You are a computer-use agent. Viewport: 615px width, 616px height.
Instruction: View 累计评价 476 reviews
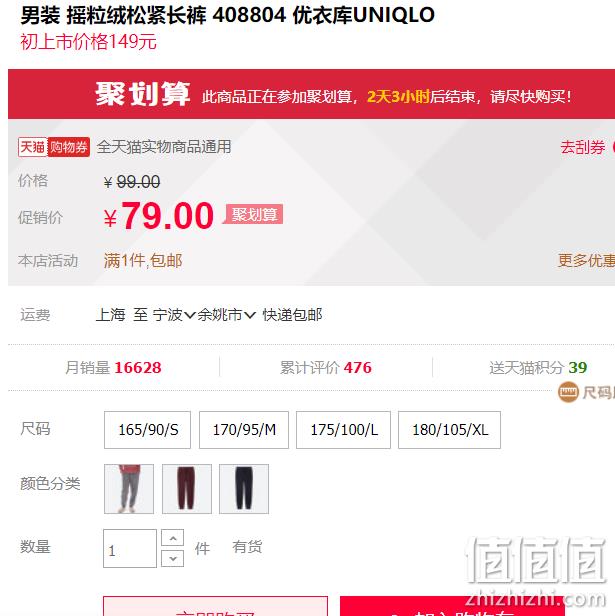point(326,368)
